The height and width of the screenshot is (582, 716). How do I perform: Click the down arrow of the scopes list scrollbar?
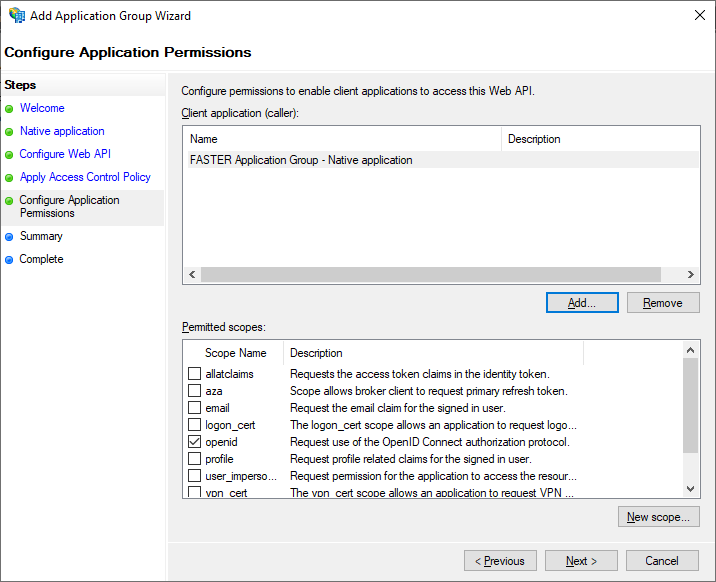click(690, 489)
